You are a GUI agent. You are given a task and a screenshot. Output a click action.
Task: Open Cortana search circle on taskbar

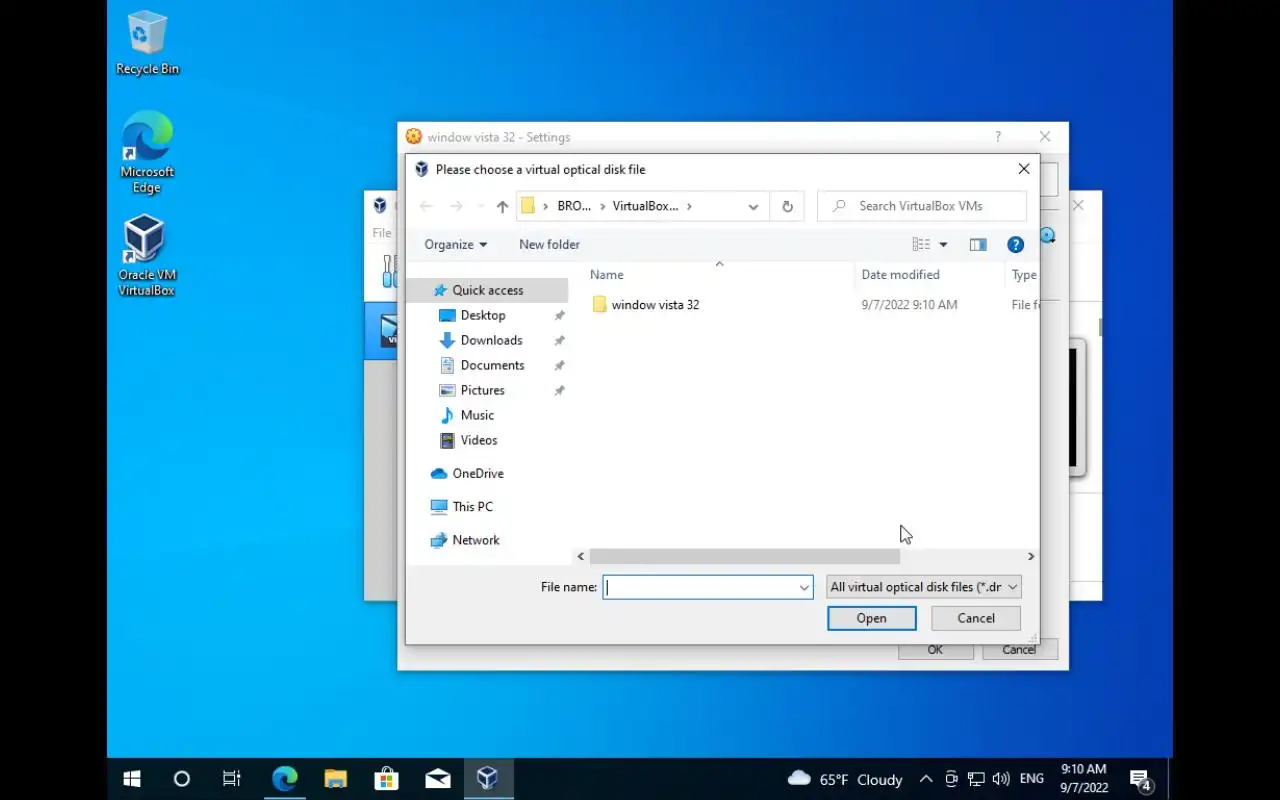(x=181, y=779)
